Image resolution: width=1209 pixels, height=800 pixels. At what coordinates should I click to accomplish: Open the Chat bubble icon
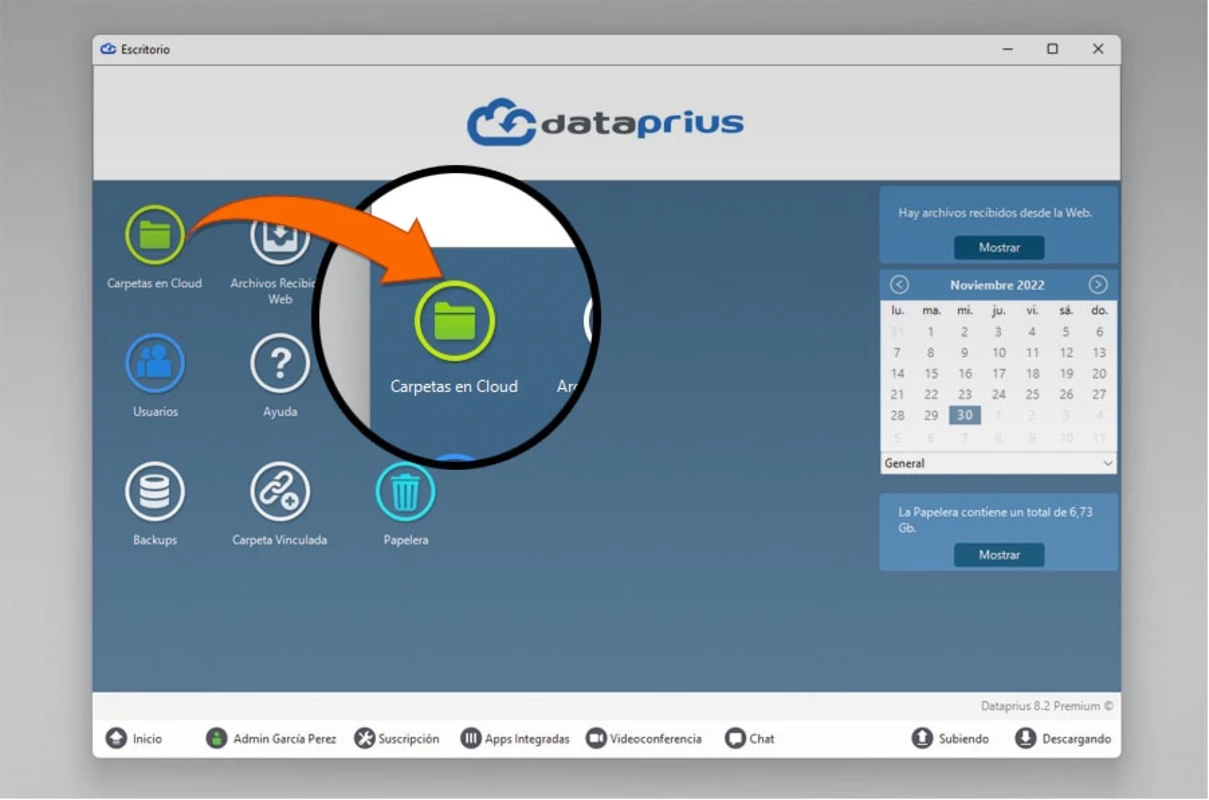pyautogui.click(x=735, y=739)
